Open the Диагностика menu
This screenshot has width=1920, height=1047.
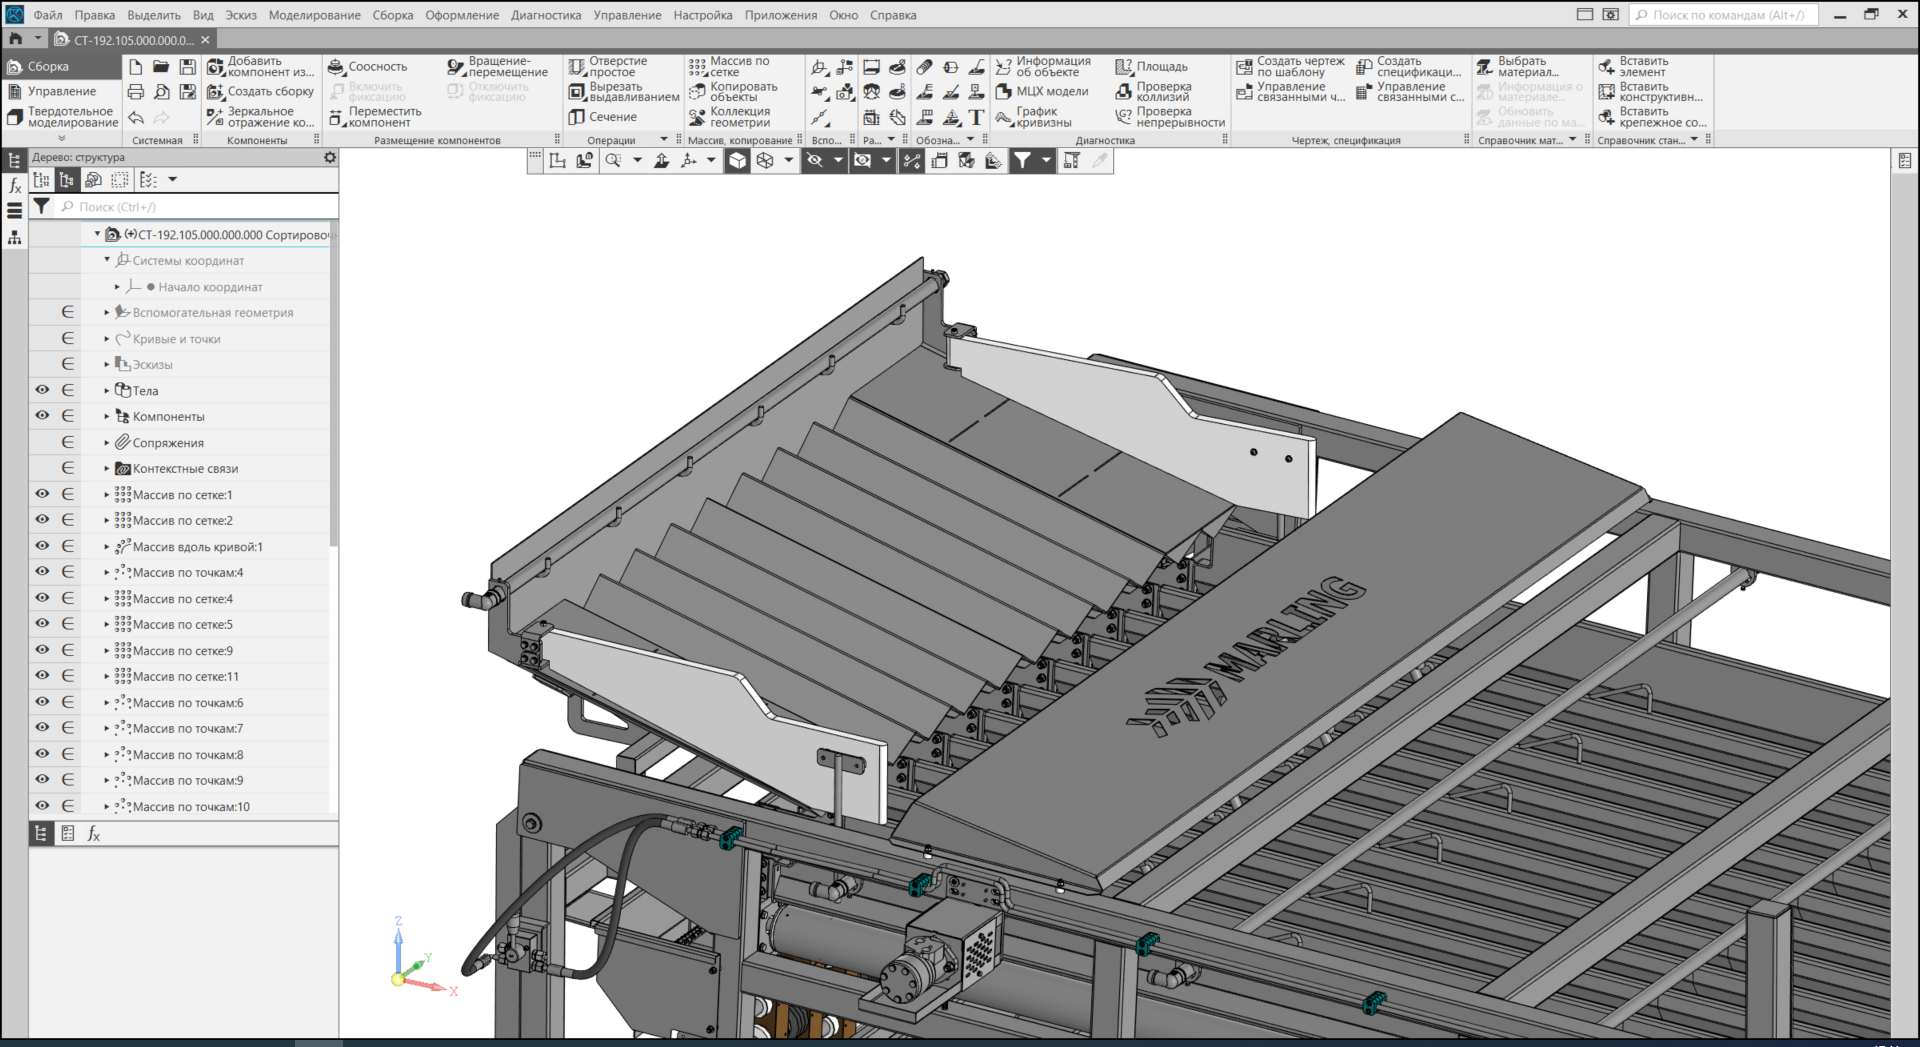coord(545,15)
